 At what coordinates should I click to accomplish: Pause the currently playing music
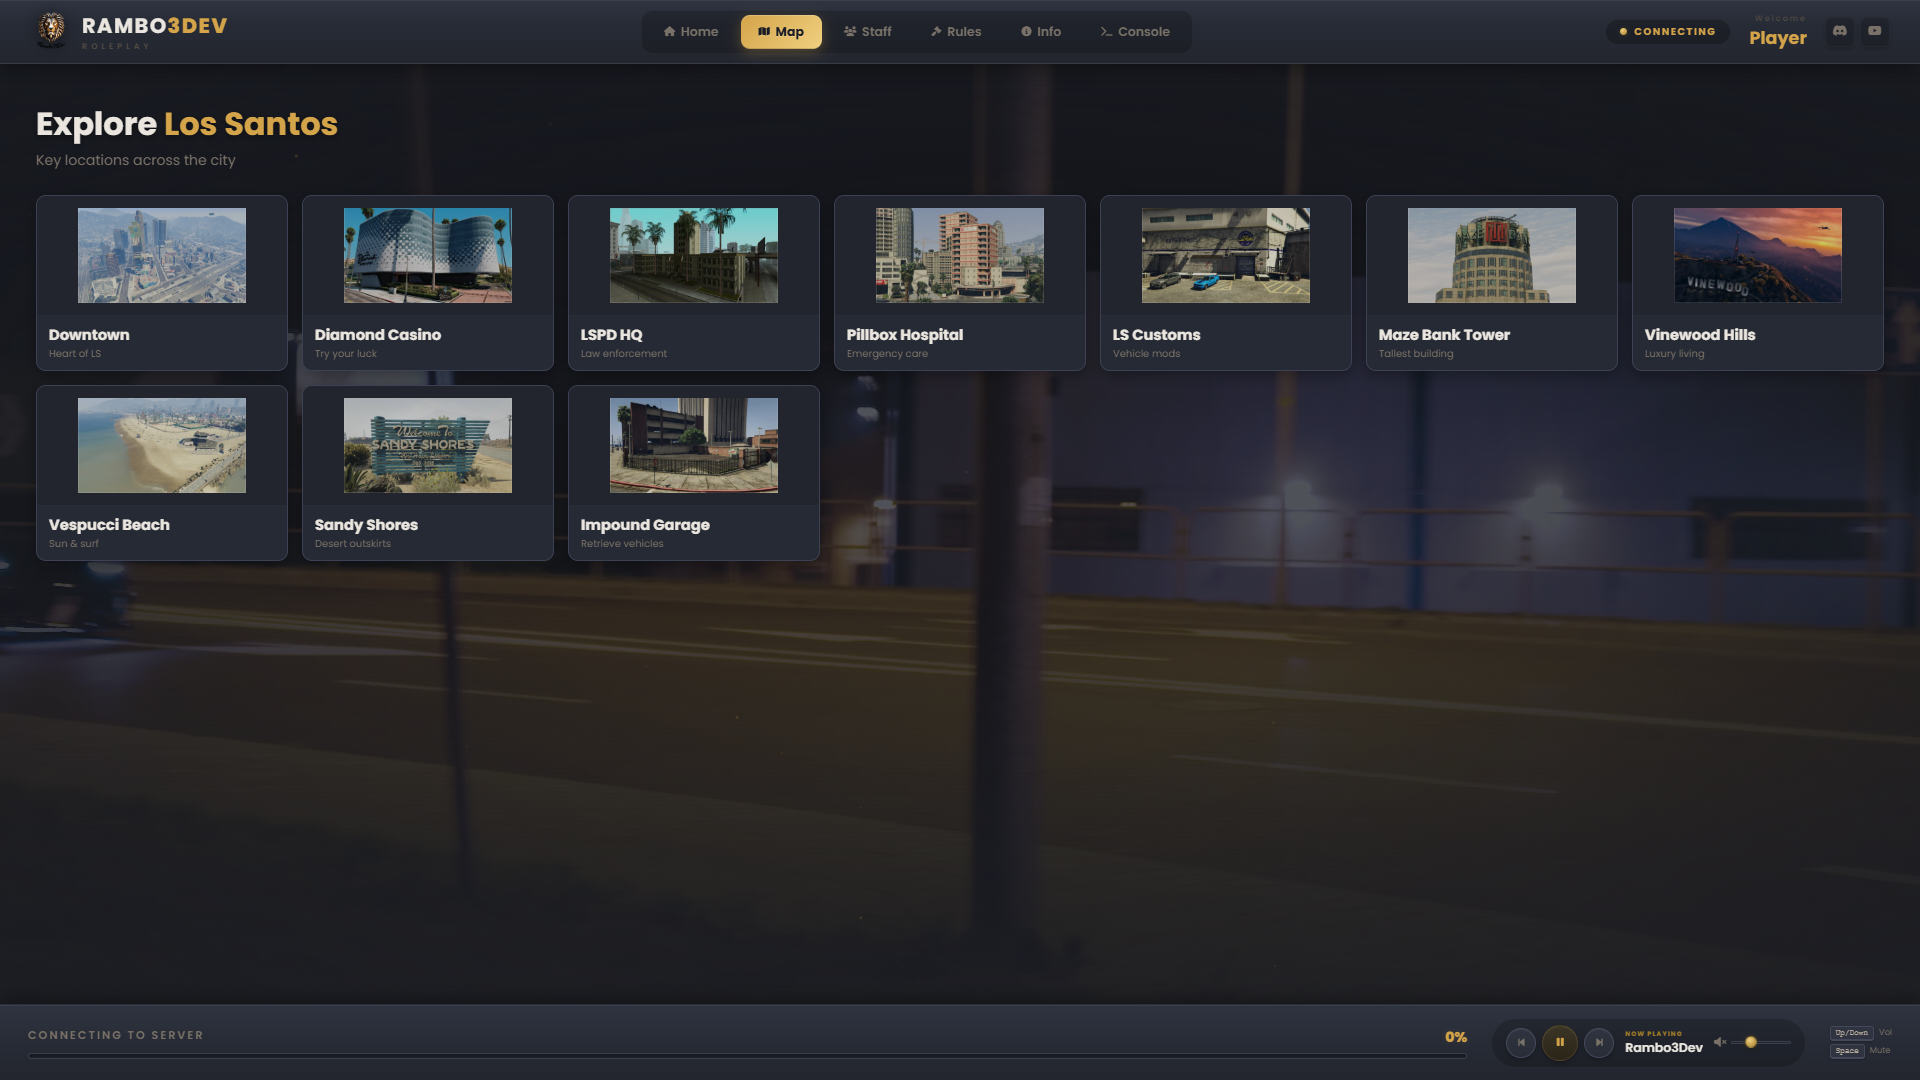point(1559,1042)
